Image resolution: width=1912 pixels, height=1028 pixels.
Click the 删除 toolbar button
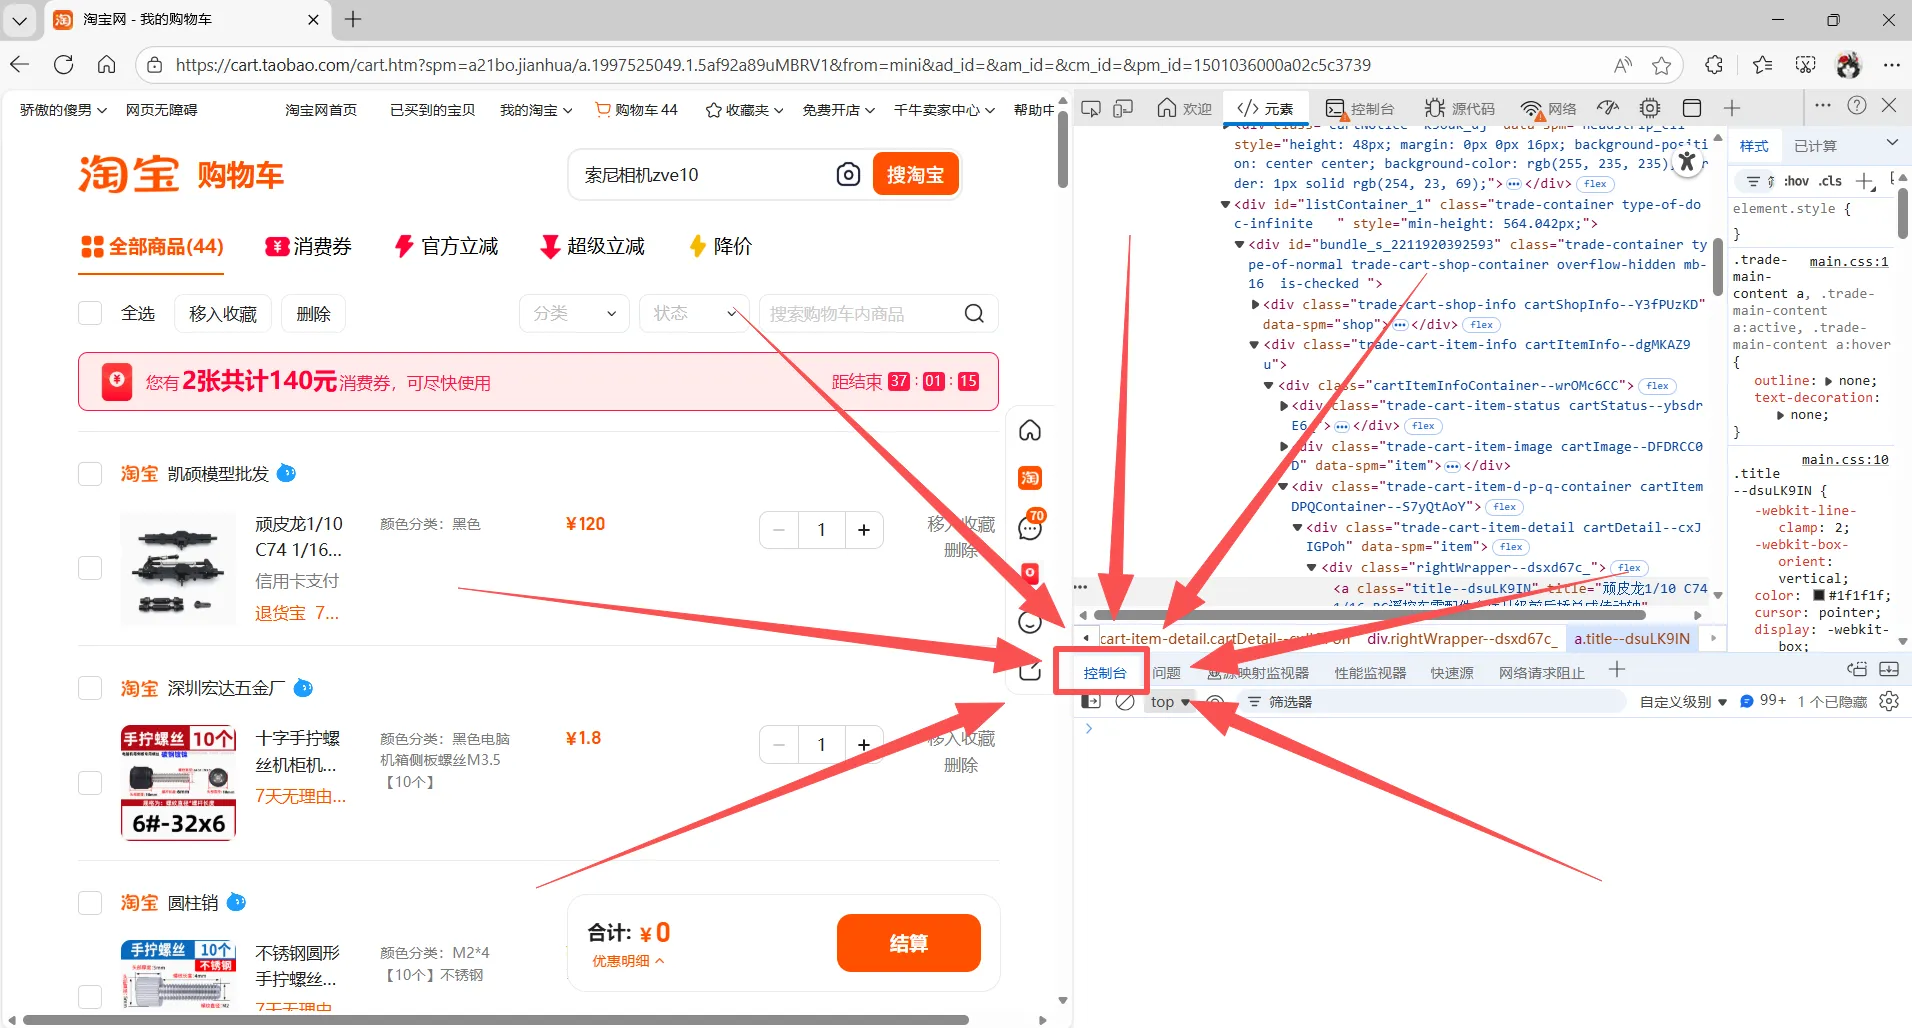pos(313,314)
